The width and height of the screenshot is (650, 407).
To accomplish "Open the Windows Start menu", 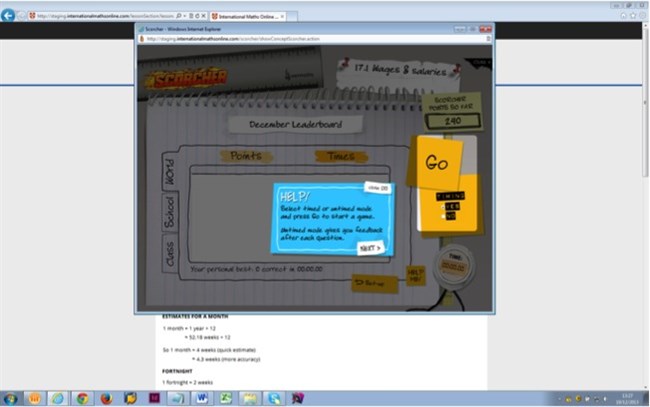I will (x=10, y=398).
